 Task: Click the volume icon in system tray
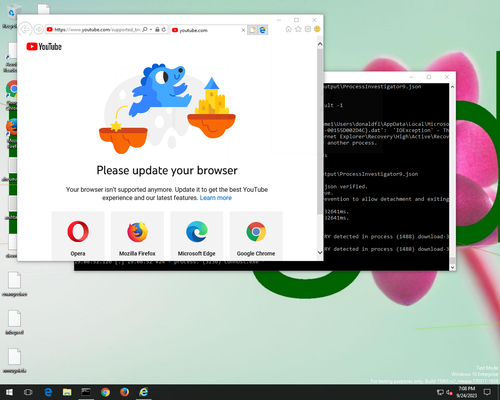pyautogui.click(x=449, y=392)
